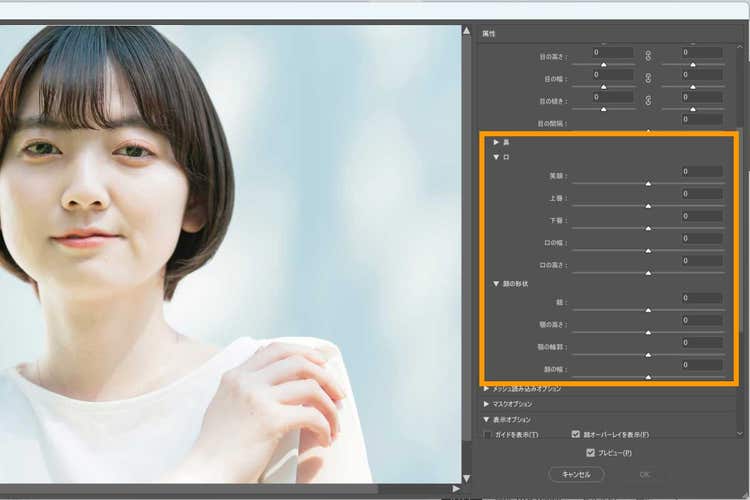
Task: Toggle the link icon for 目の傾き
Action: point(648,100)
